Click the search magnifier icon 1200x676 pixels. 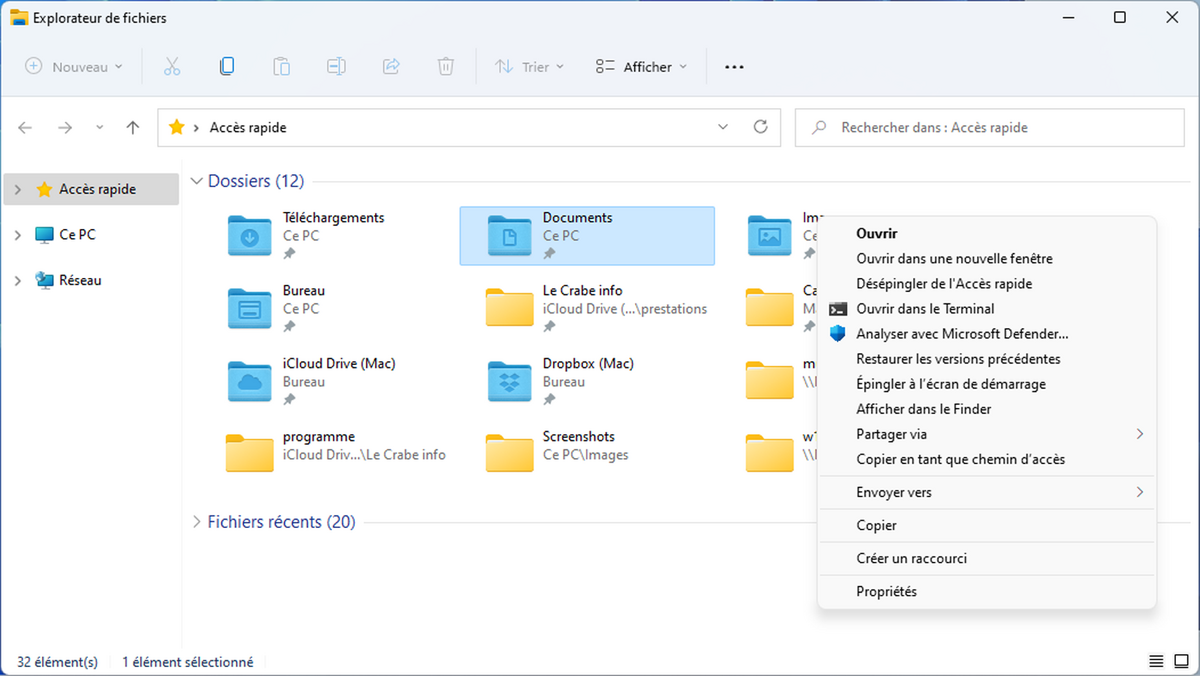coord(820,128)
